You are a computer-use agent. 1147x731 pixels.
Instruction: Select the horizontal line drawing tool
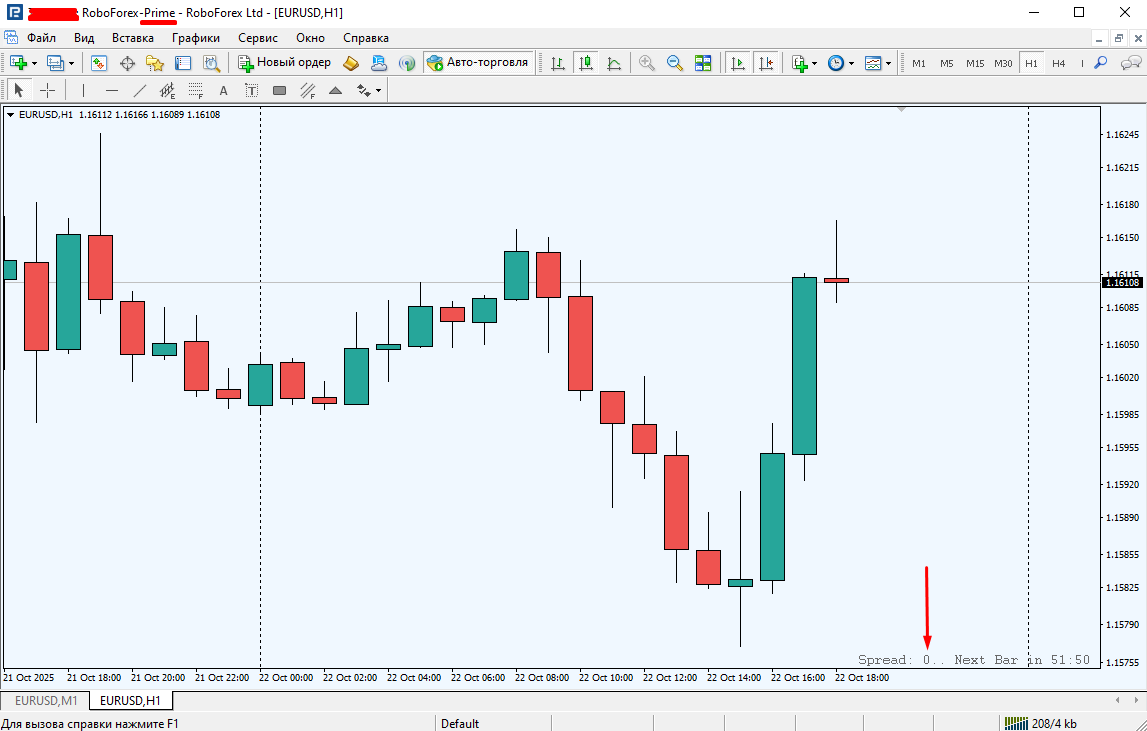pos(111,90)
